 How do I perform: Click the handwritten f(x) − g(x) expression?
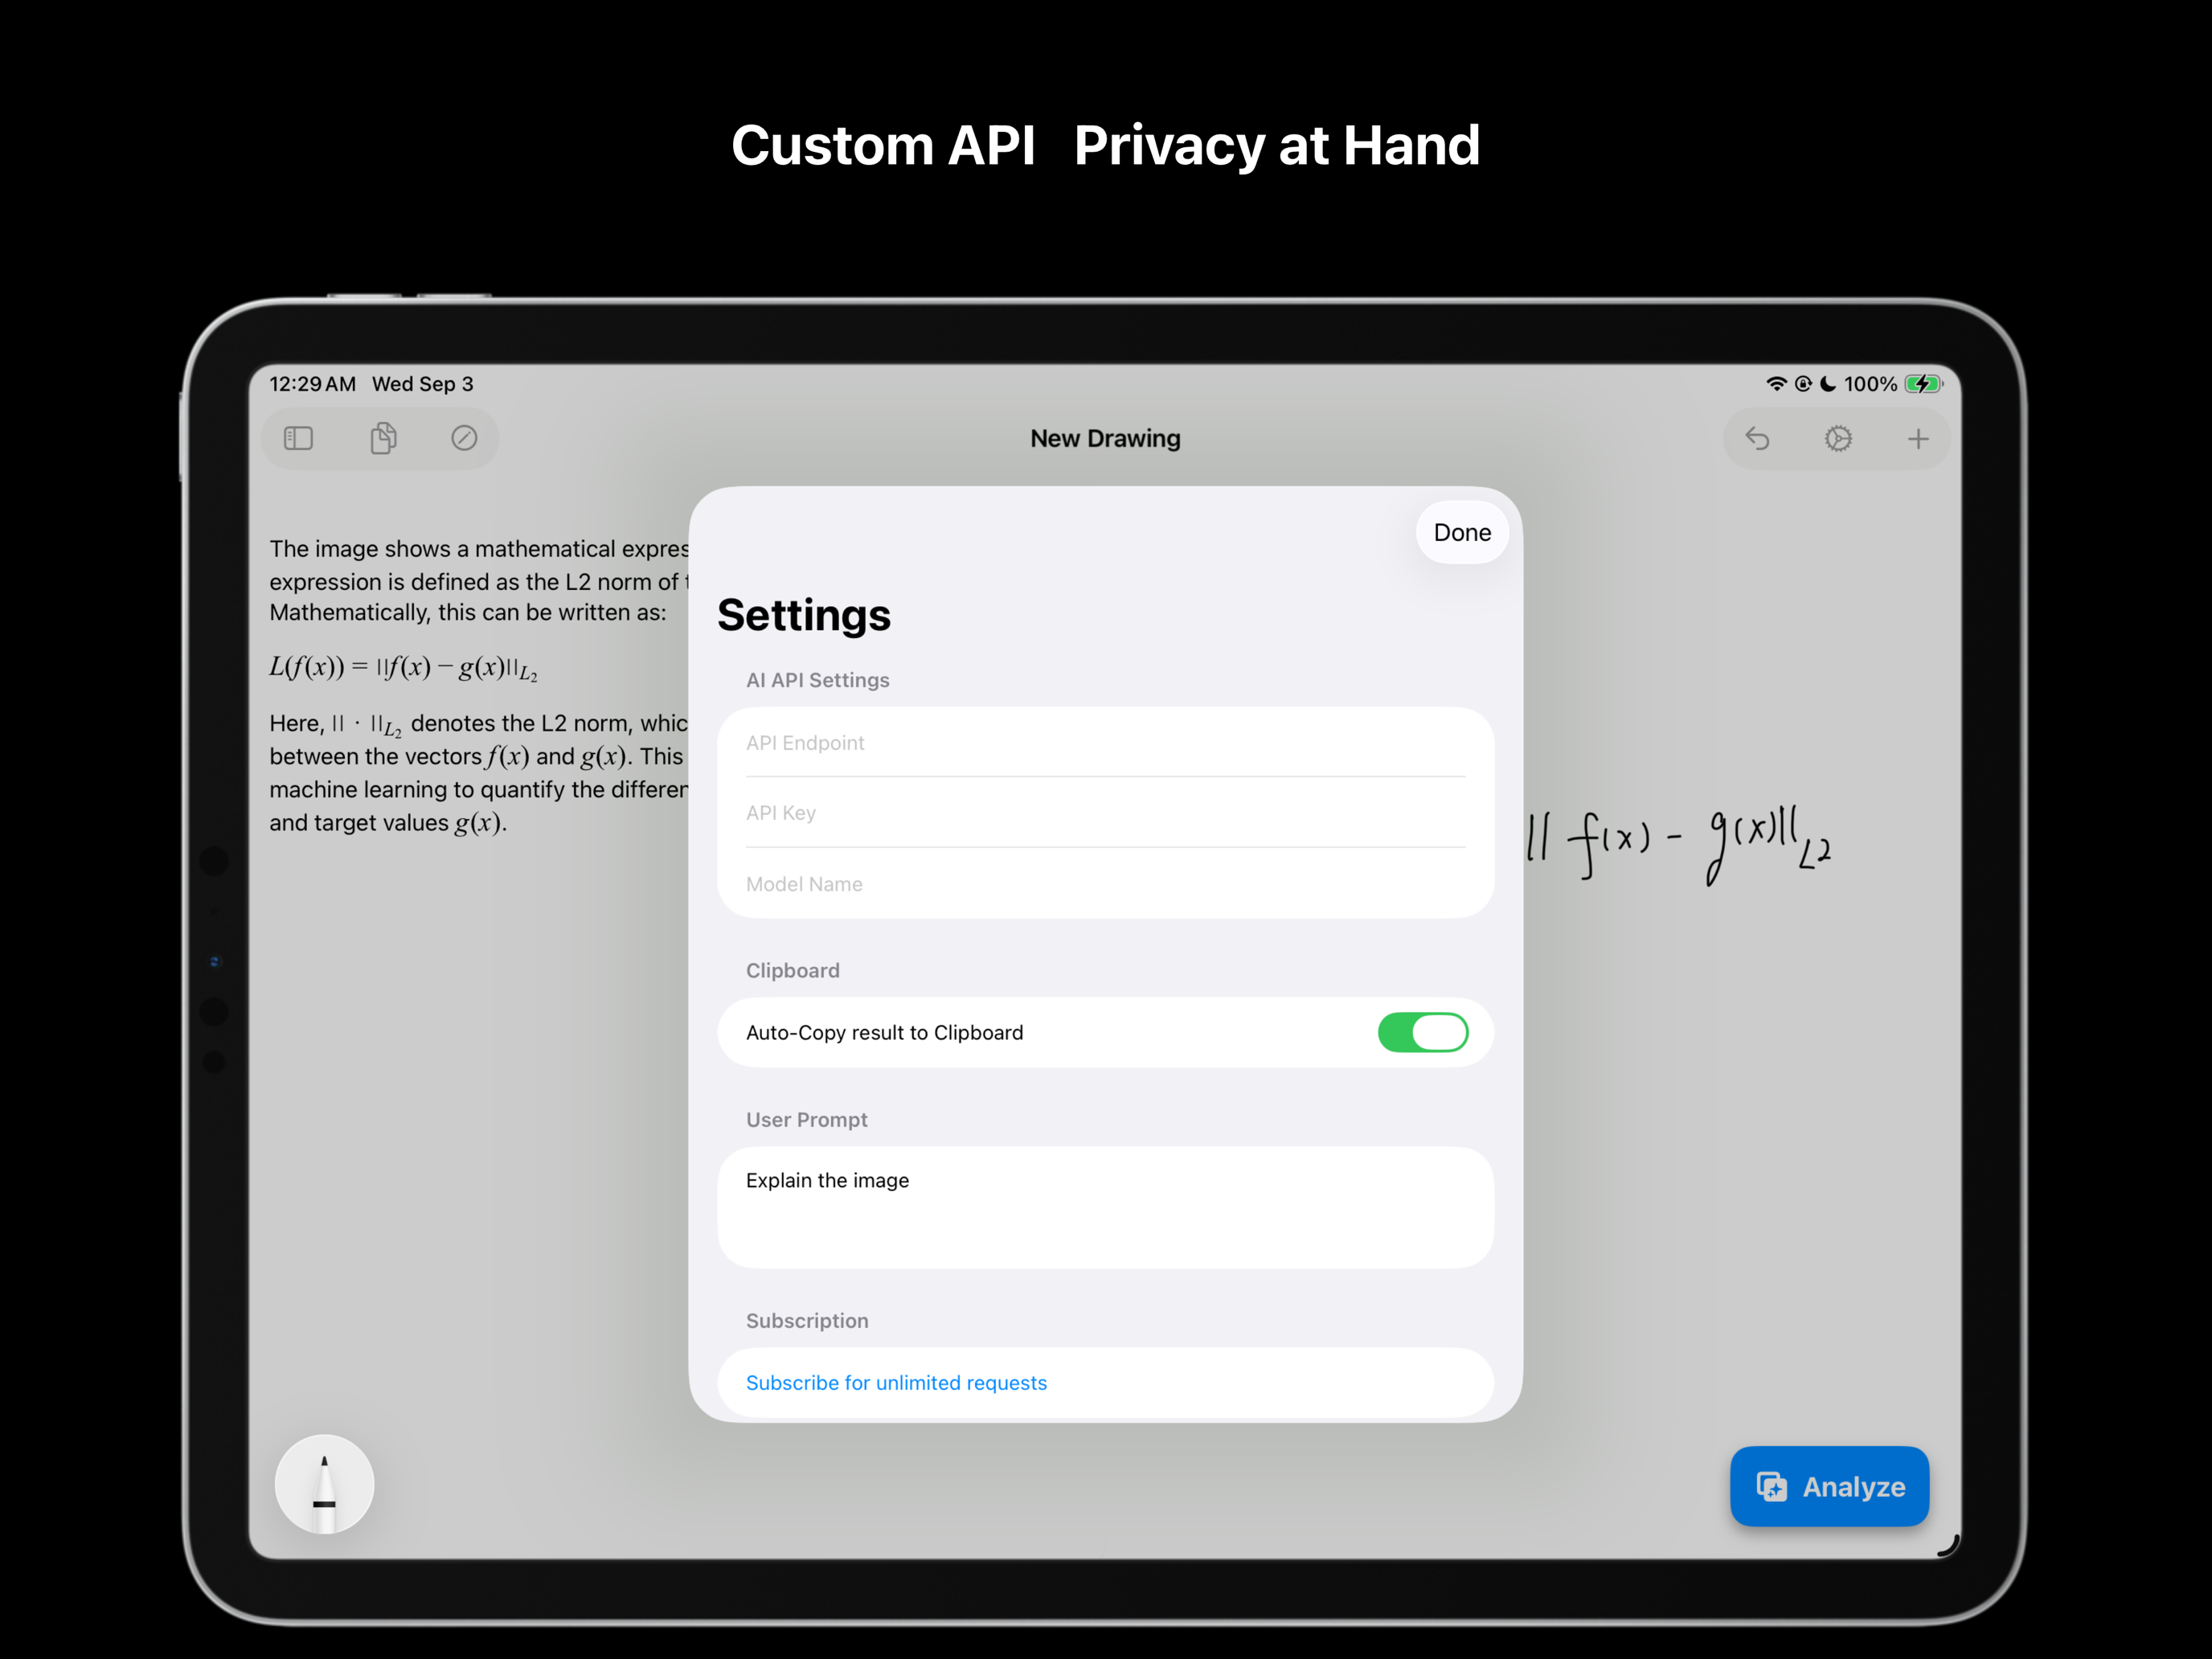(x=1680, y=845)
